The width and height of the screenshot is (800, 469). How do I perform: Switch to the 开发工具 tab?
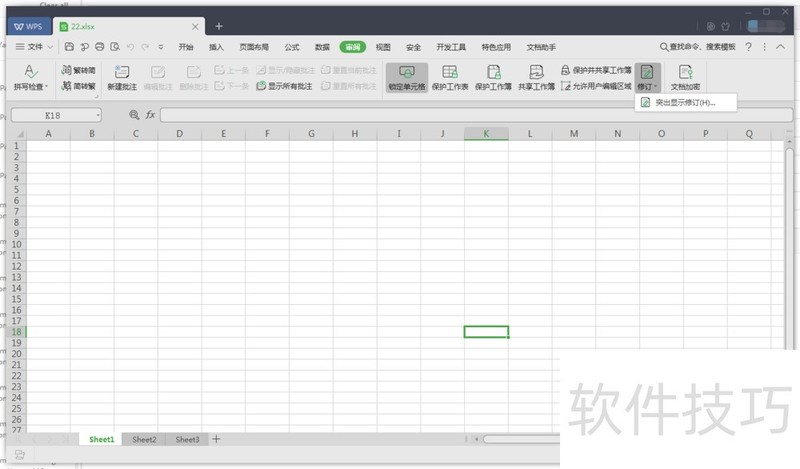click(451, 47)
